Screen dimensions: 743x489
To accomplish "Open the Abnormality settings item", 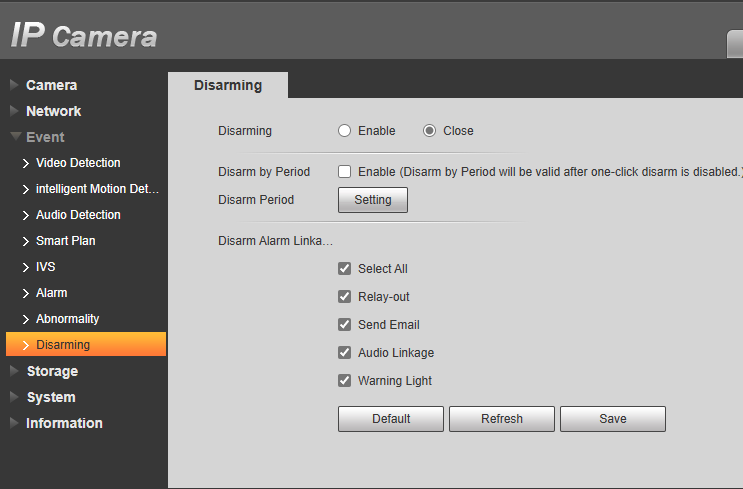I will (x=68, y=319).
